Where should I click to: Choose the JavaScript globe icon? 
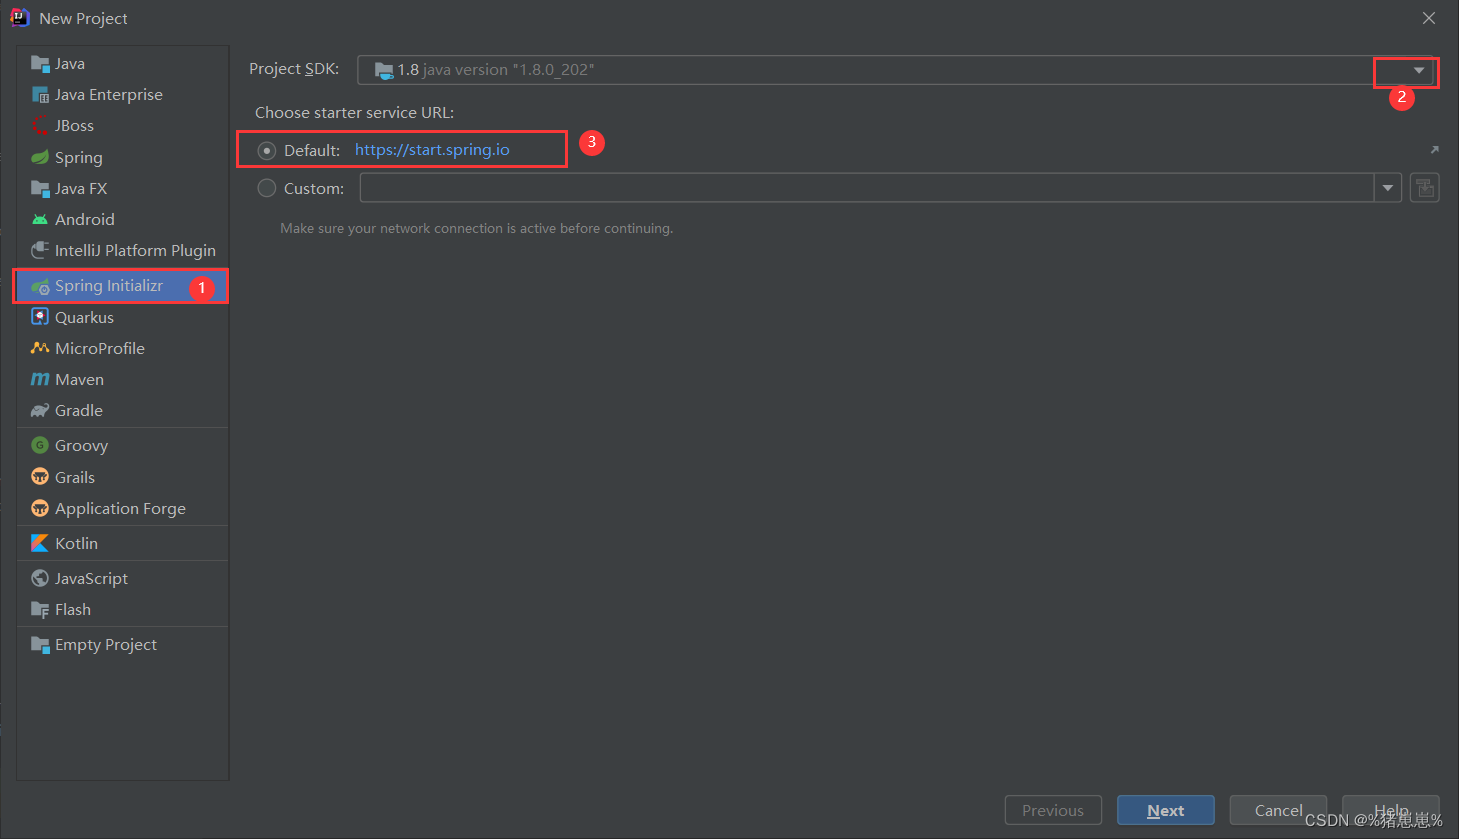click(40, 579)
